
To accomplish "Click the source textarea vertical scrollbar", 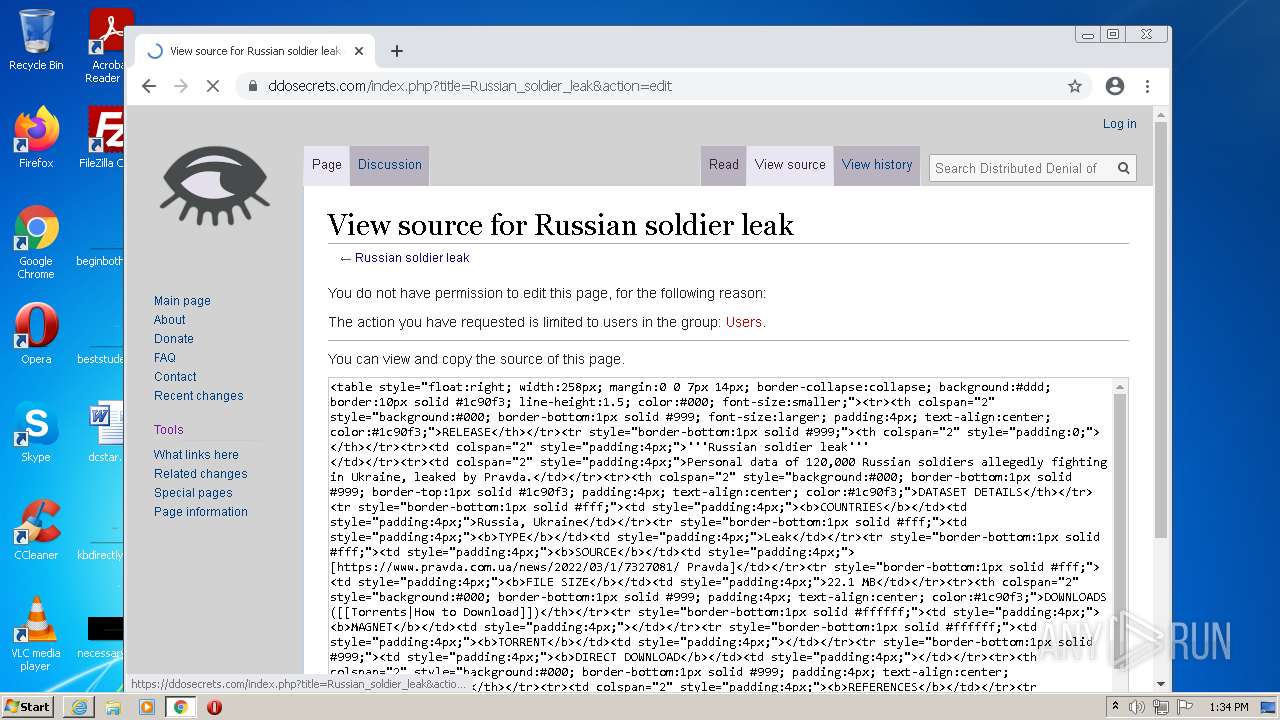I will coord(1120,535).
